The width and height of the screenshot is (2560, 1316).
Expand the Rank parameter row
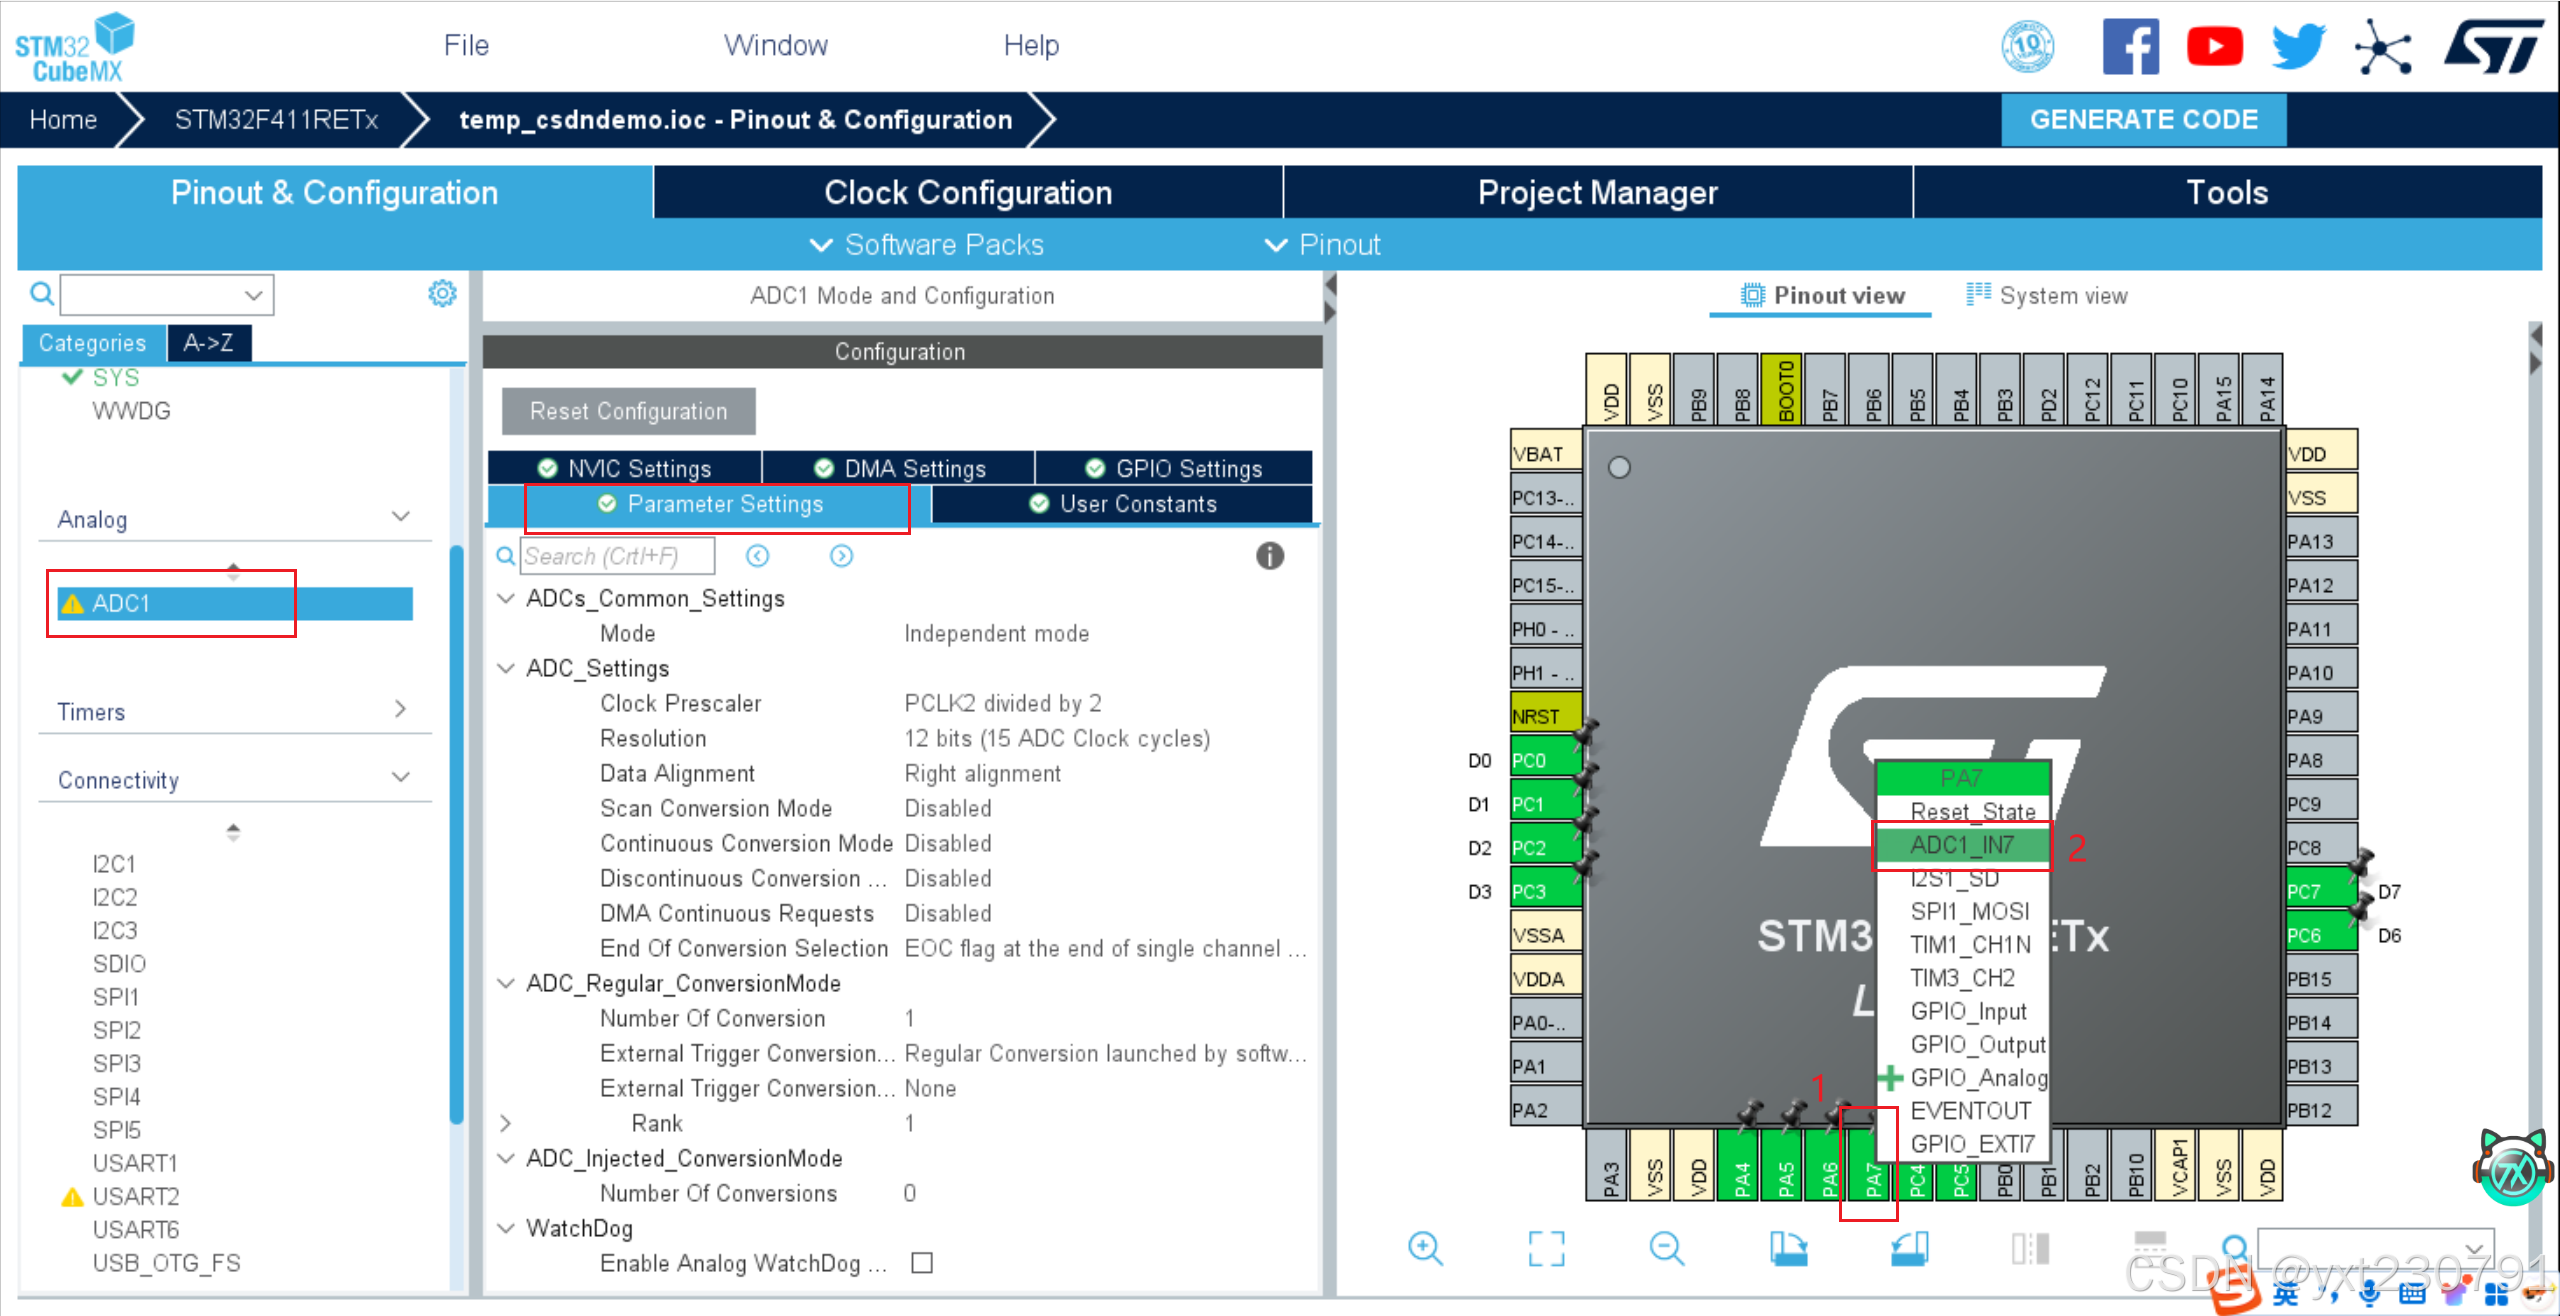[506, 1123]
